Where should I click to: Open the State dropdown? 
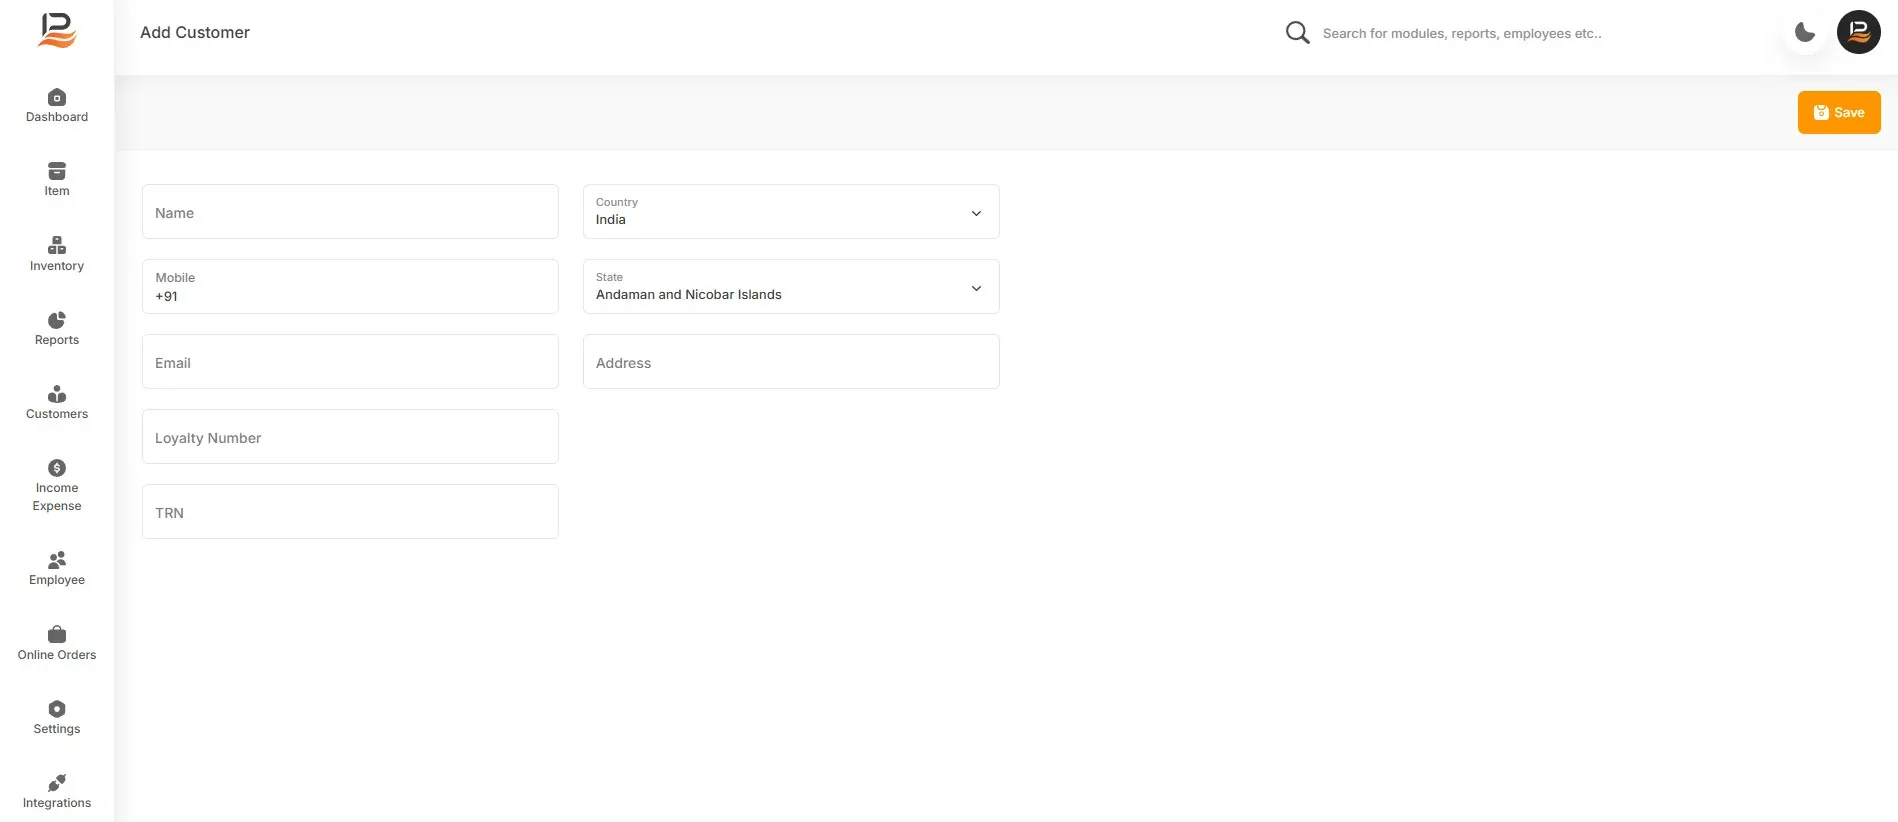point(791,286)
